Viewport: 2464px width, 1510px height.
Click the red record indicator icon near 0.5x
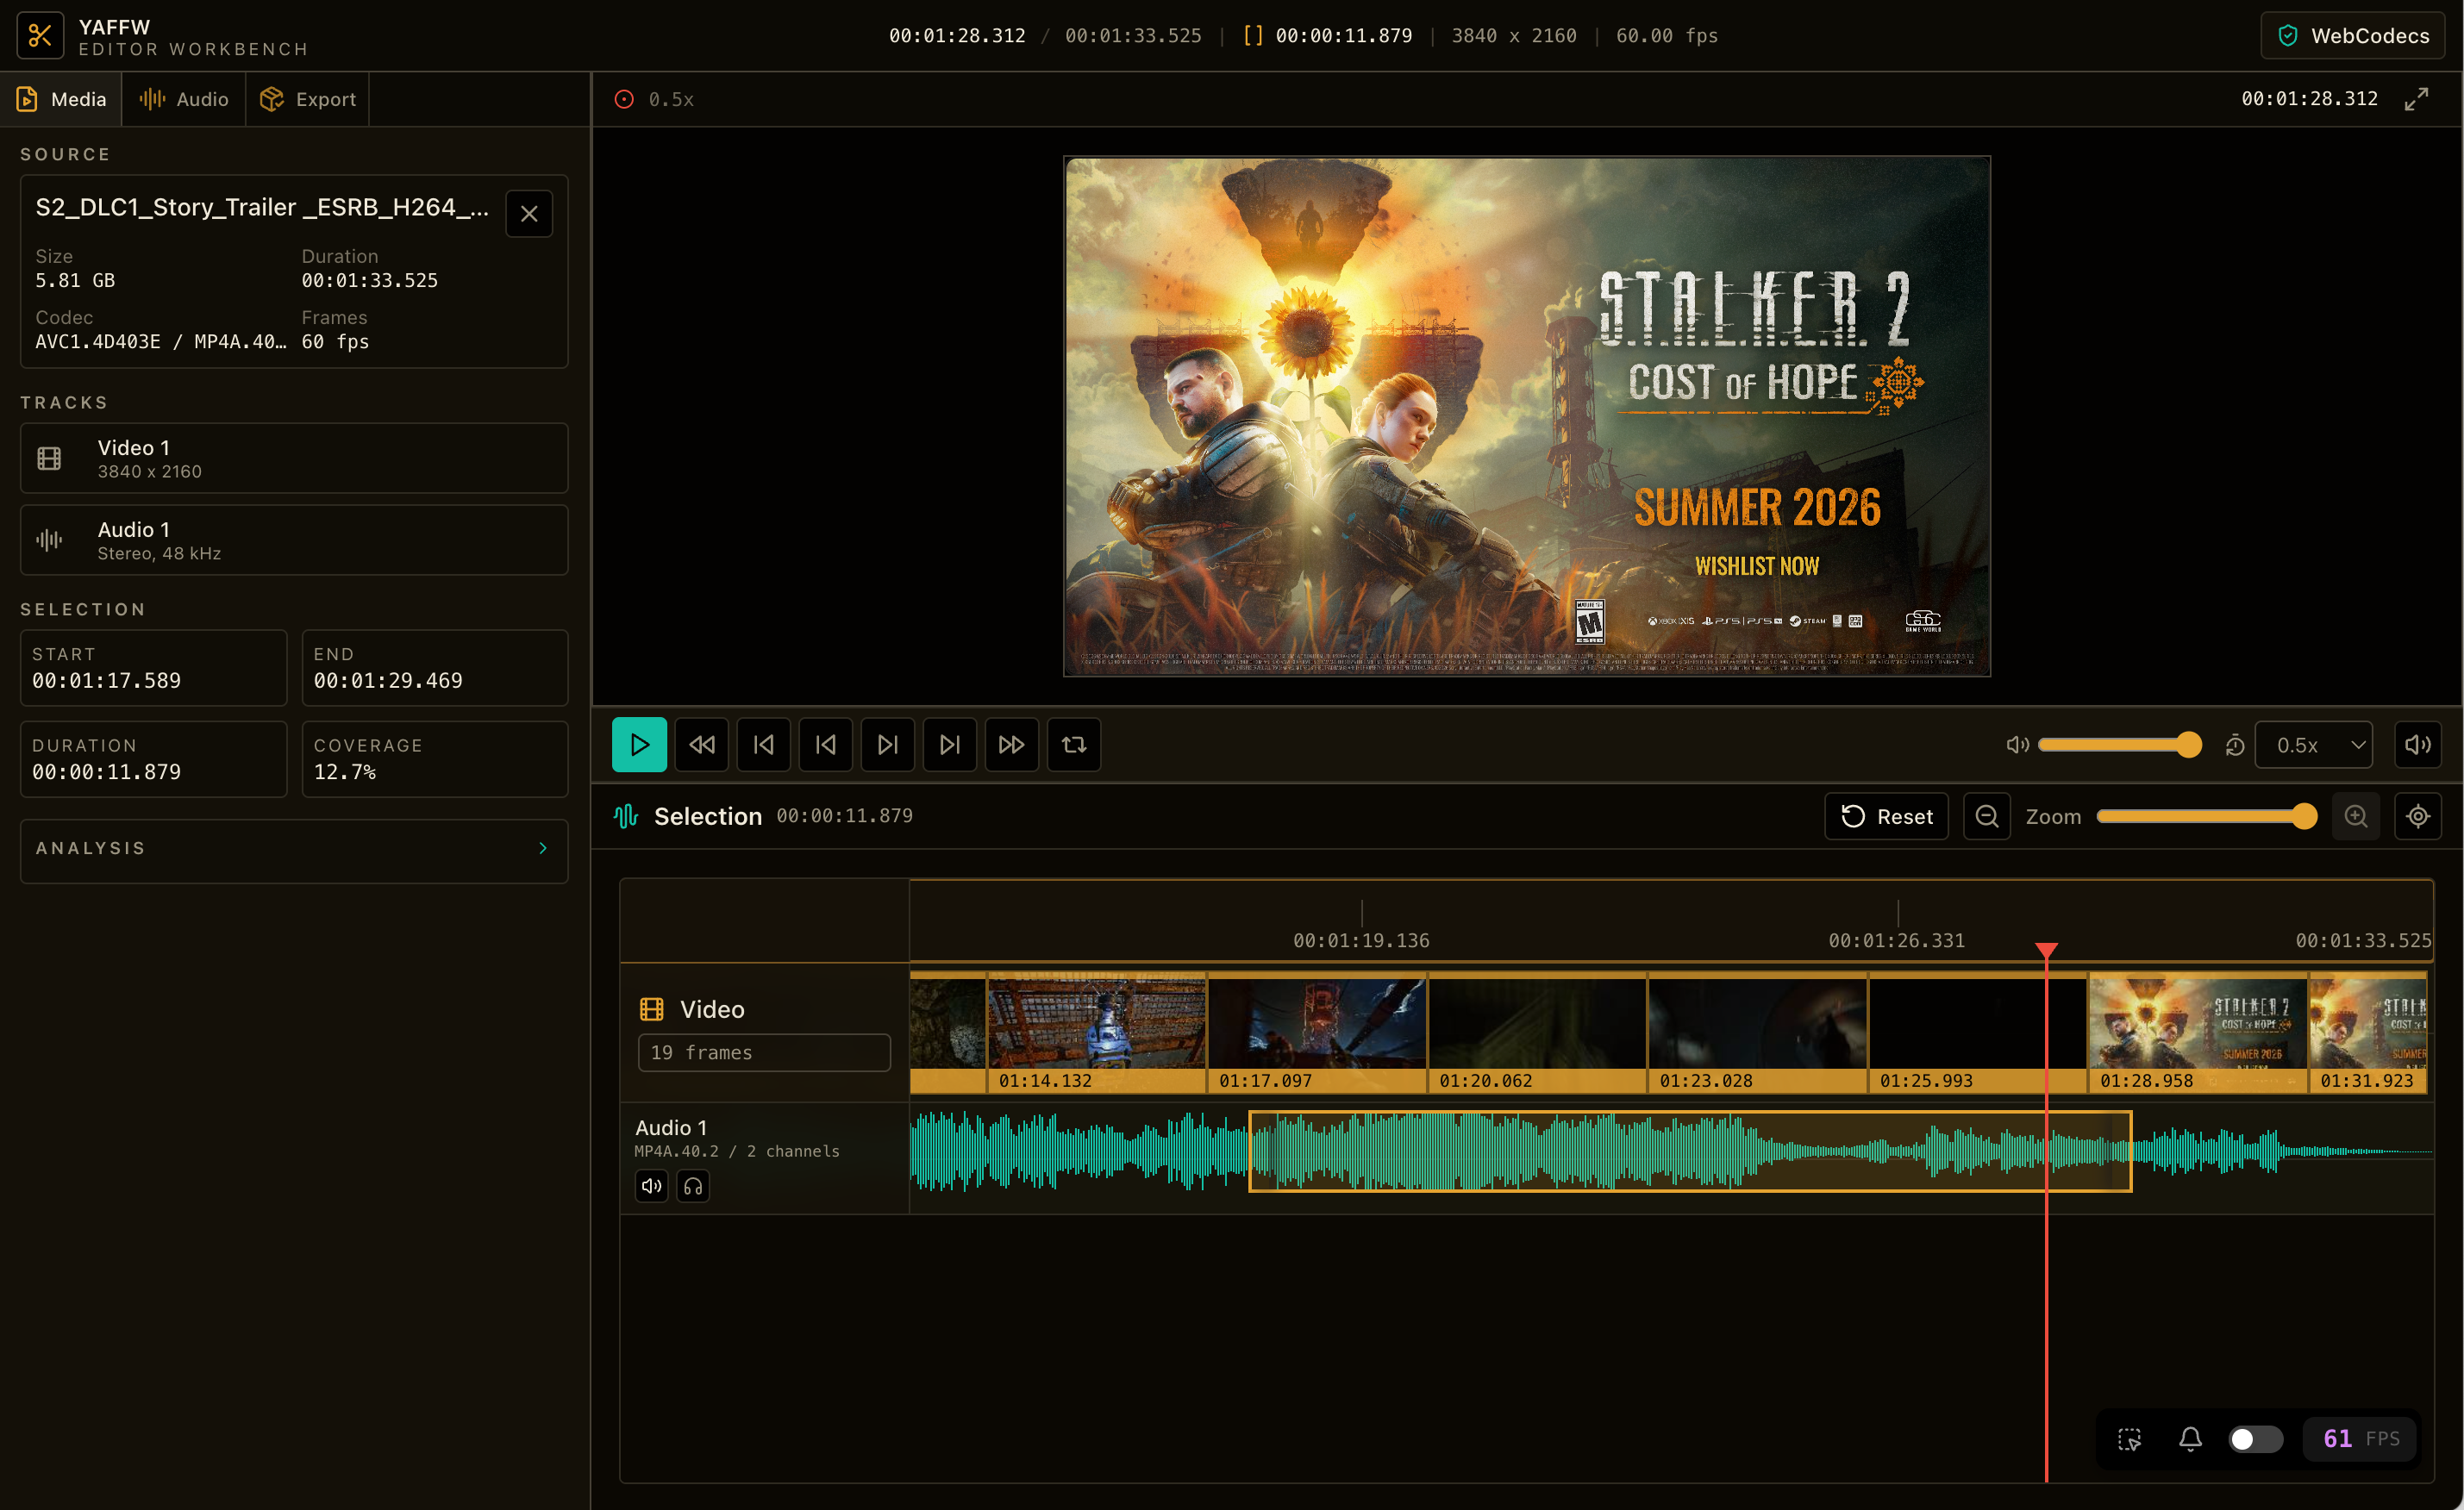pyautogui.click(x=624, y=99)
